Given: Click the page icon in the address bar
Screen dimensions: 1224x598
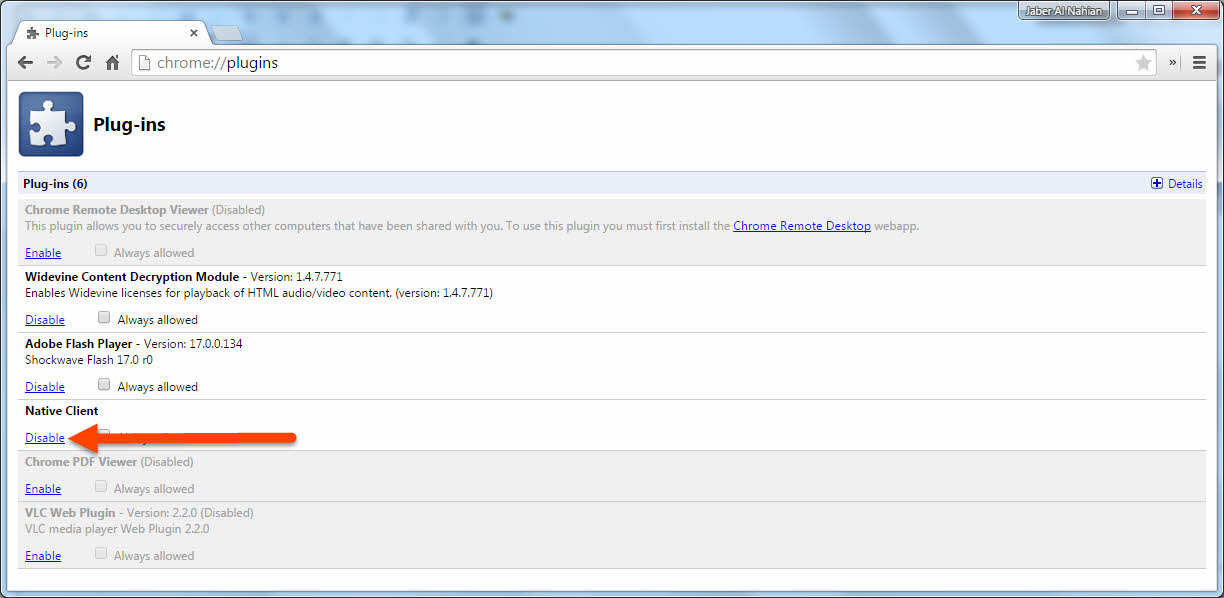Looking at the screenshot, I should point(146,62).
